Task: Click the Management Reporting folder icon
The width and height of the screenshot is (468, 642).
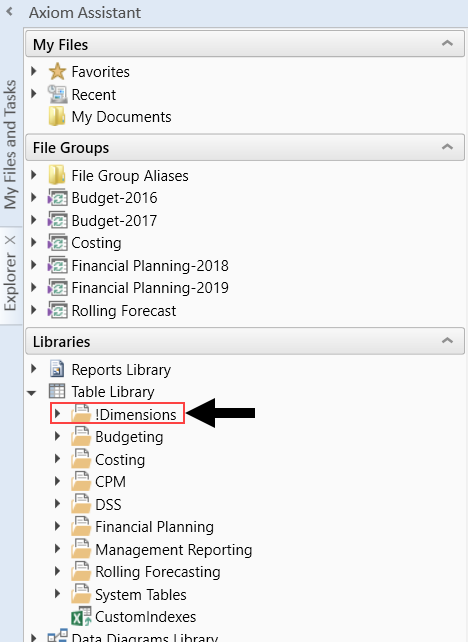Action: coord(81,549)
